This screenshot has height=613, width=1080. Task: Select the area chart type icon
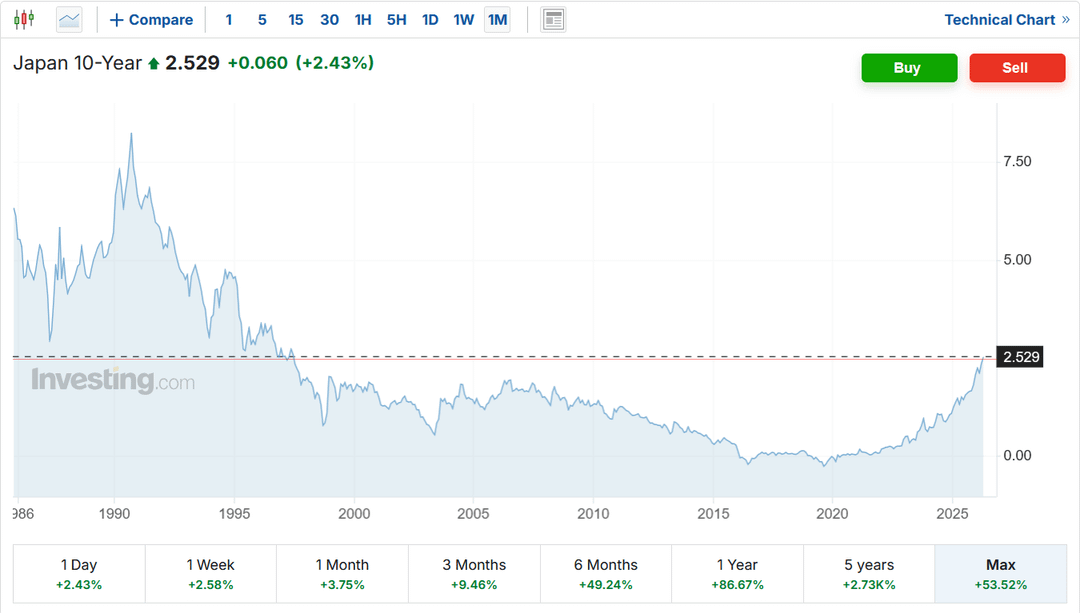pos(69,19)
